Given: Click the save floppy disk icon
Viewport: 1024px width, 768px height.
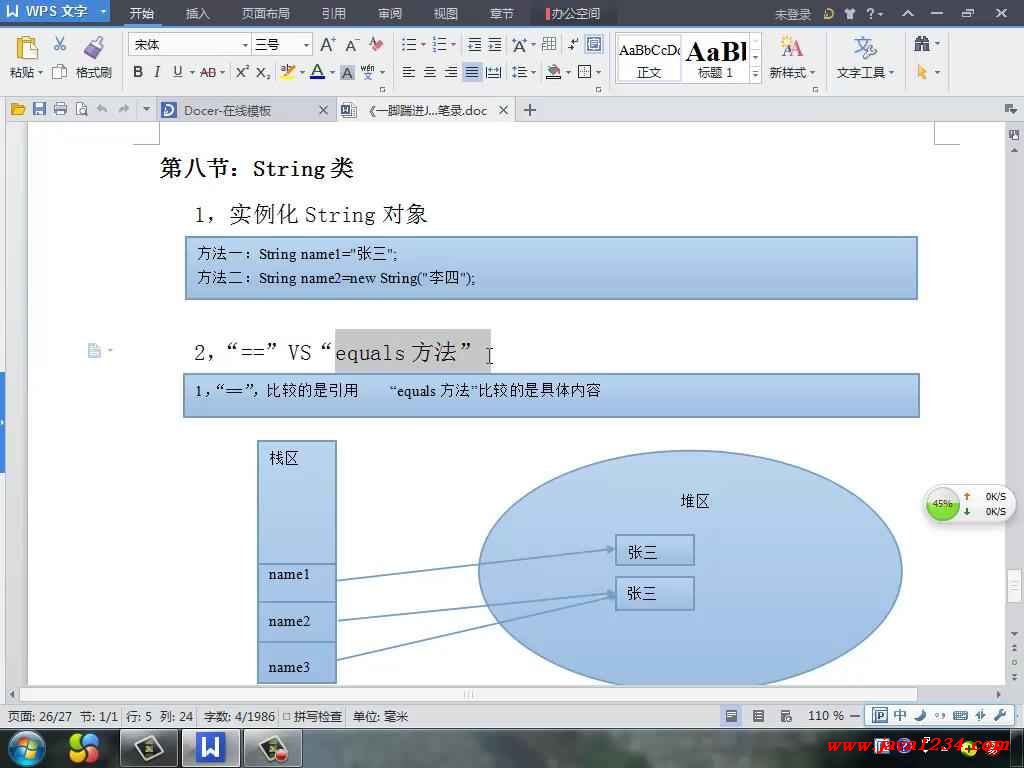Looking at the screenshot, I should pyautogui.click(x=39, y=110).
